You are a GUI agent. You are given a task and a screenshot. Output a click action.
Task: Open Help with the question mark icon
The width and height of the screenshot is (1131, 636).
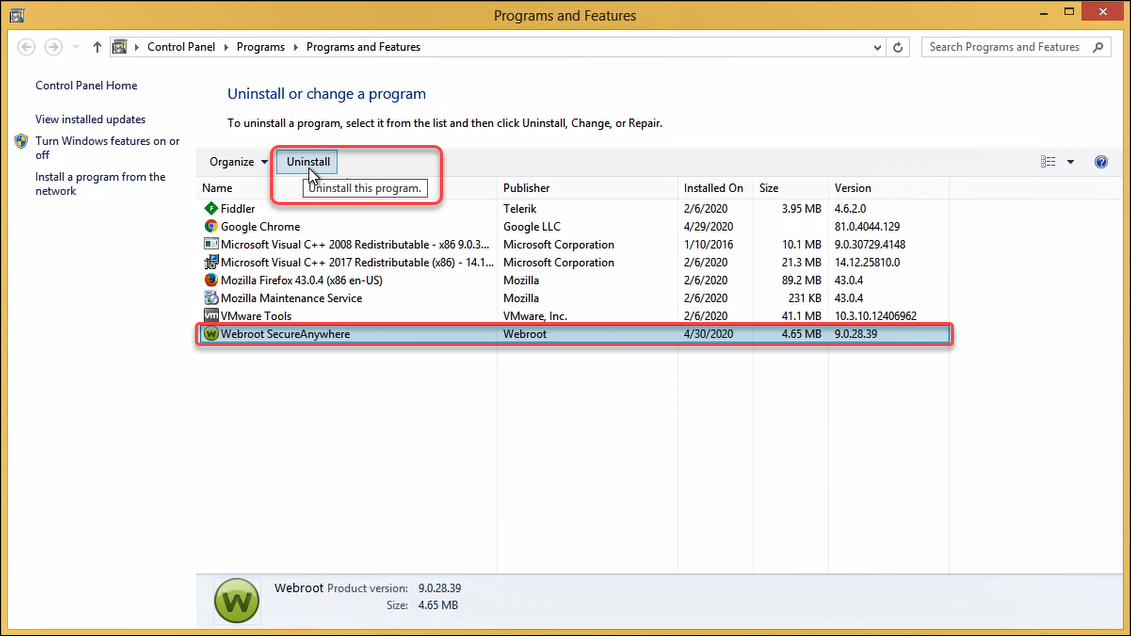tap(1101, 162)
